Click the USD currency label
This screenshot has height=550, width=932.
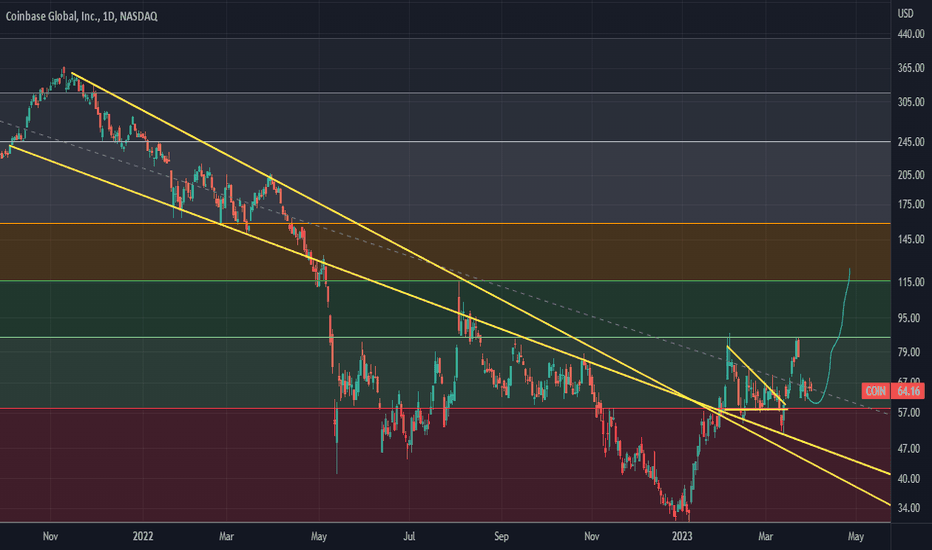pos(905,13)
